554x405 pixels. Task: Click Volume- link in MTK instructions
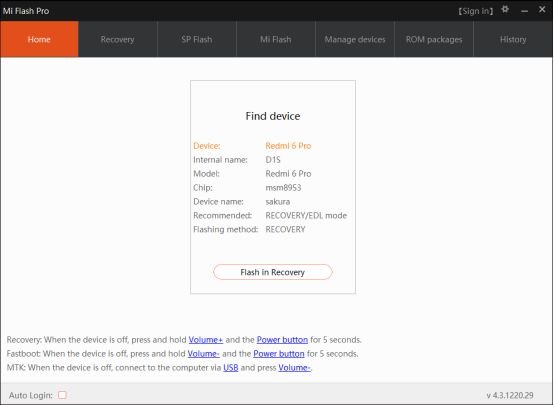coord(294,368)
